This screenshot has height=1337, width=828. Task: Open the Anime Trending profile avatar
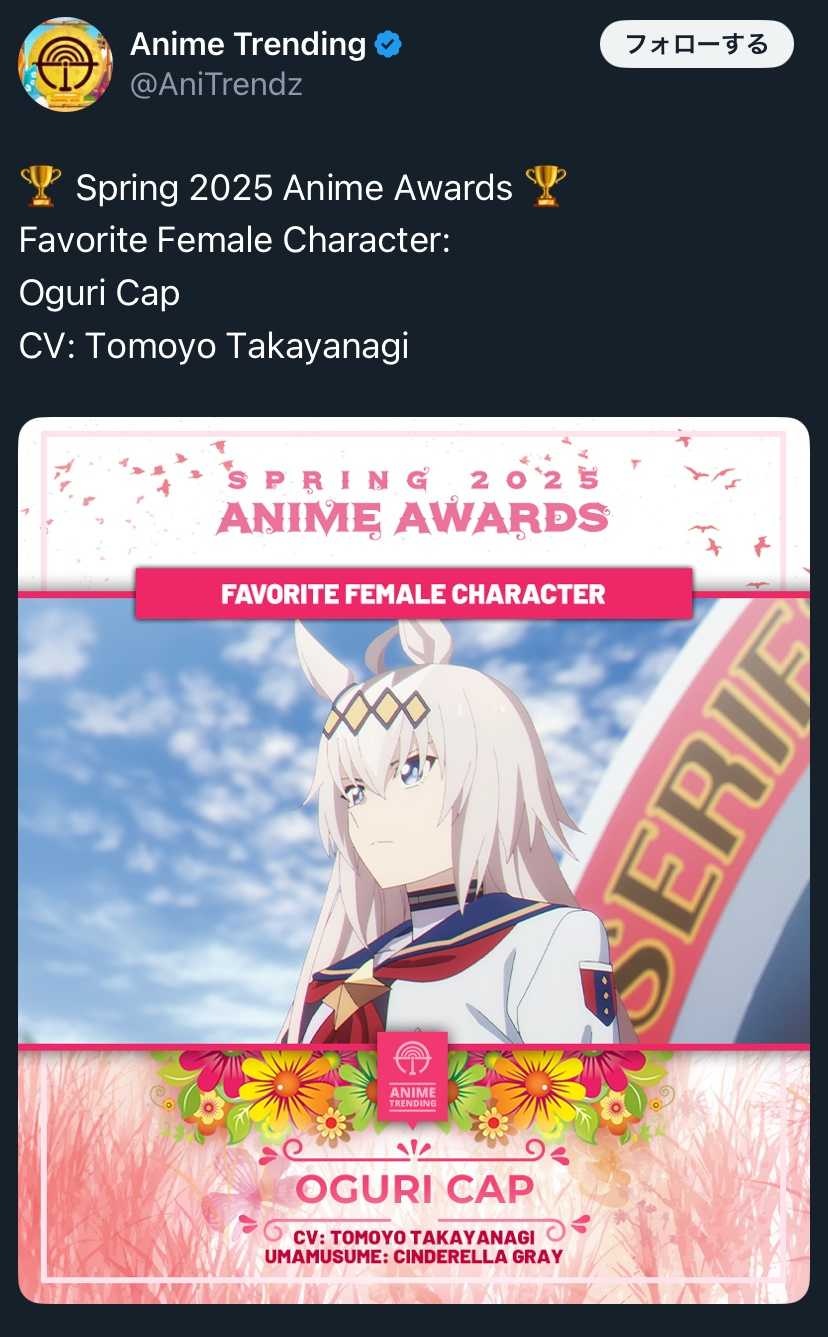[65, 63]
